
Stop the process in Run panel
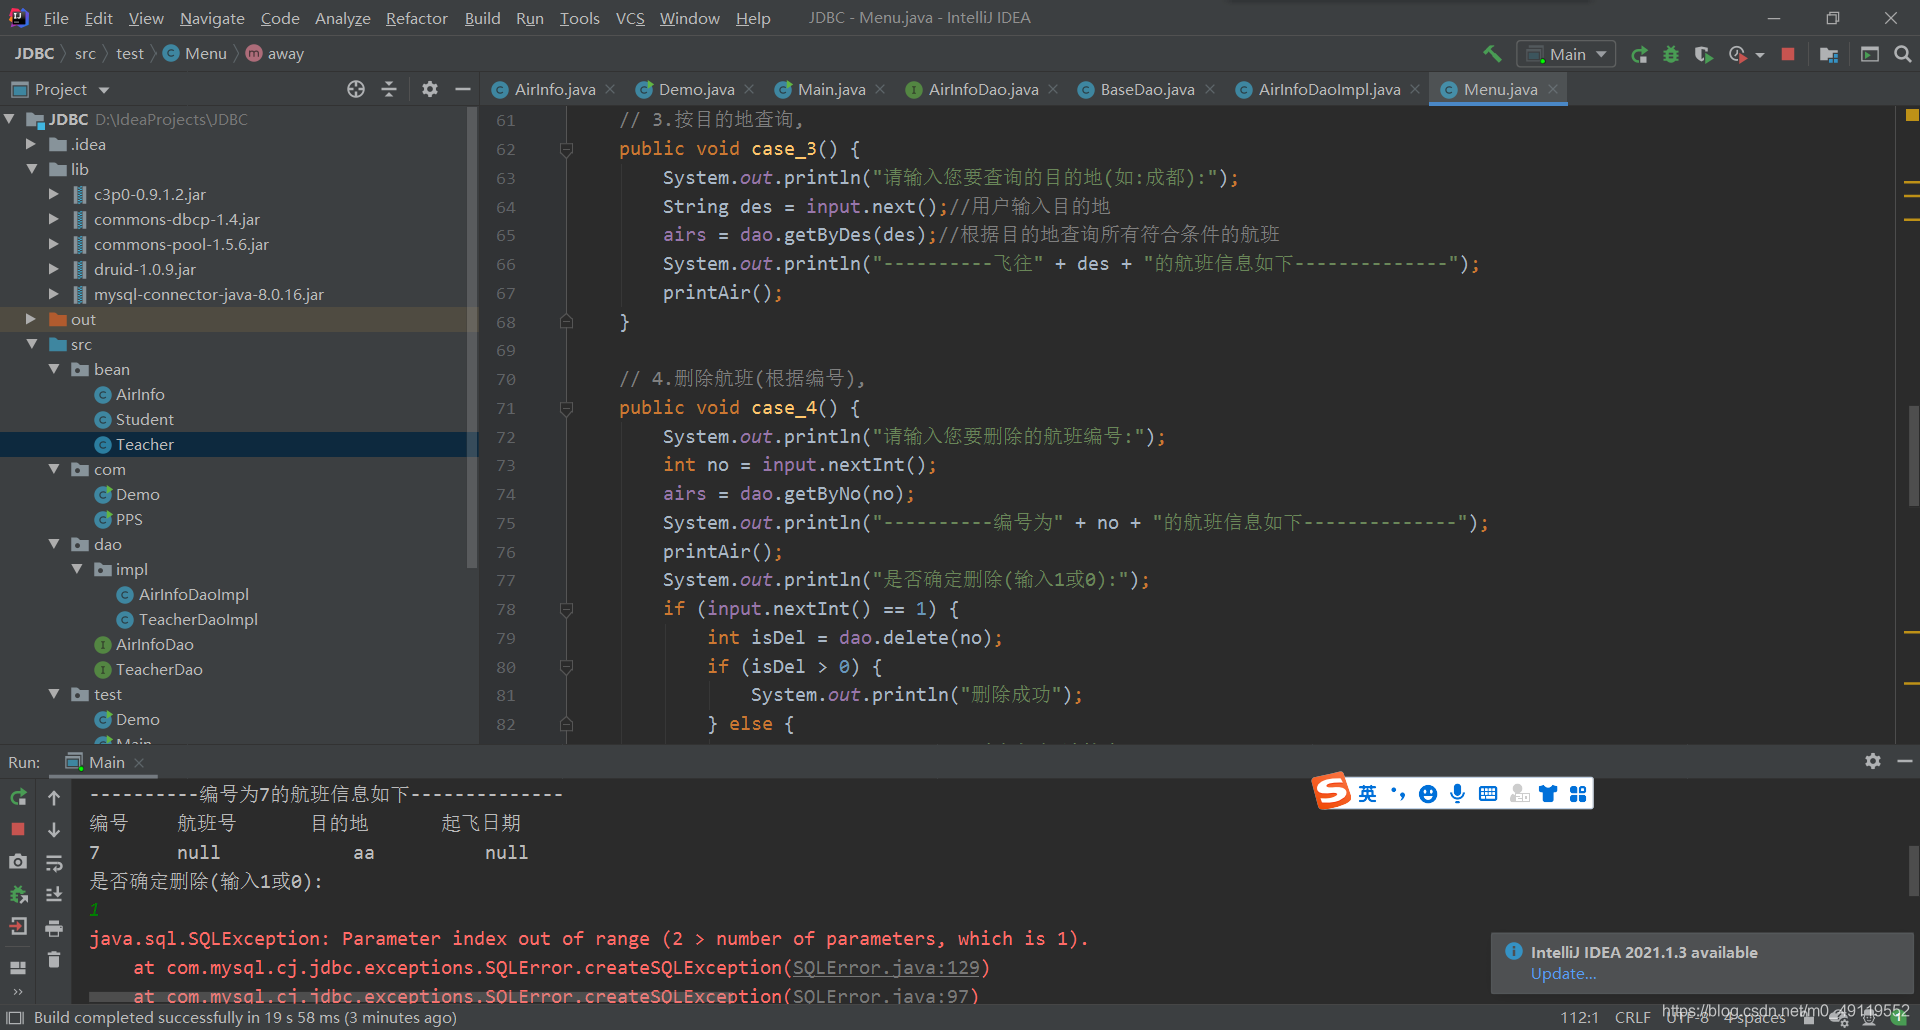coord(18,829)
